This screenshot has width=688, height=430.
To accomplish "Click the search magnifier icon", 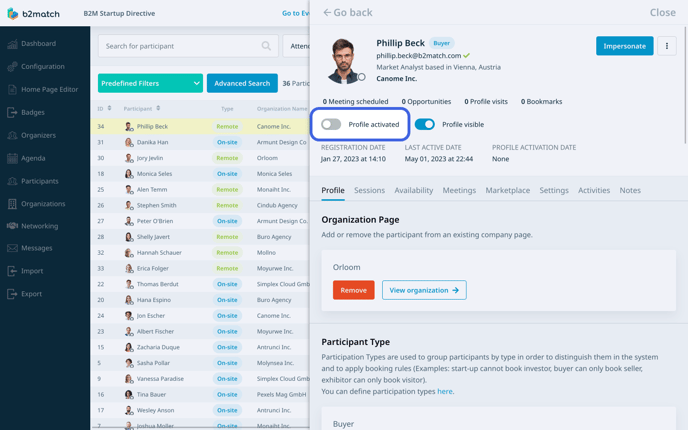I will click(266, 46).
